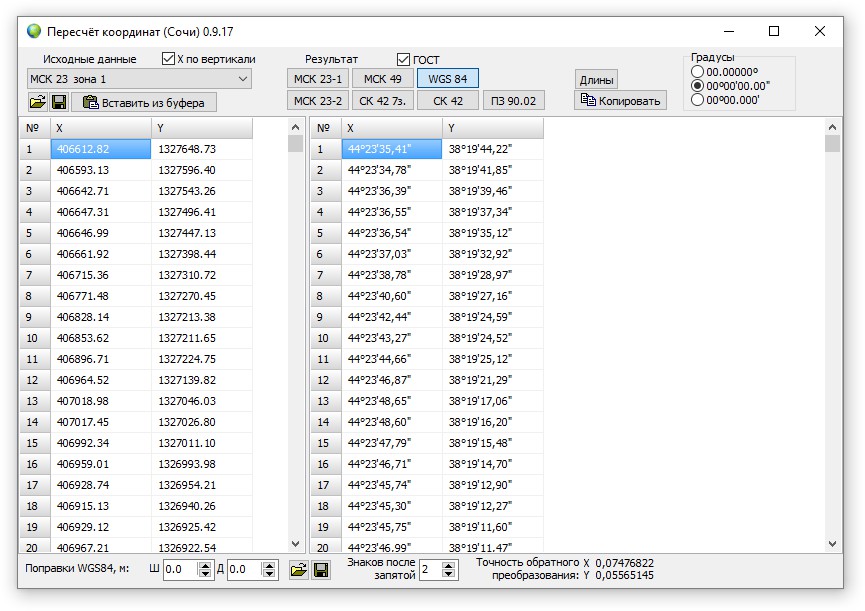Select row 16 header in result table
This screenshot has height=611, width=865.
(326, 464)
